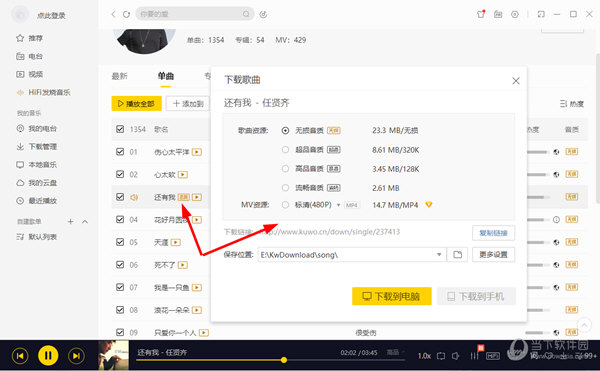Play the previous track
The width and height of the screenshot is (600, 371).
point(20,356)
